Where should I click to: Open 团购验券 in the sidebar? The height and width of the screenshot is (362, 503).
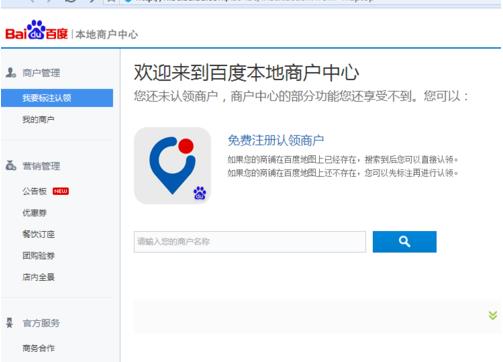(x=38, y=256)
